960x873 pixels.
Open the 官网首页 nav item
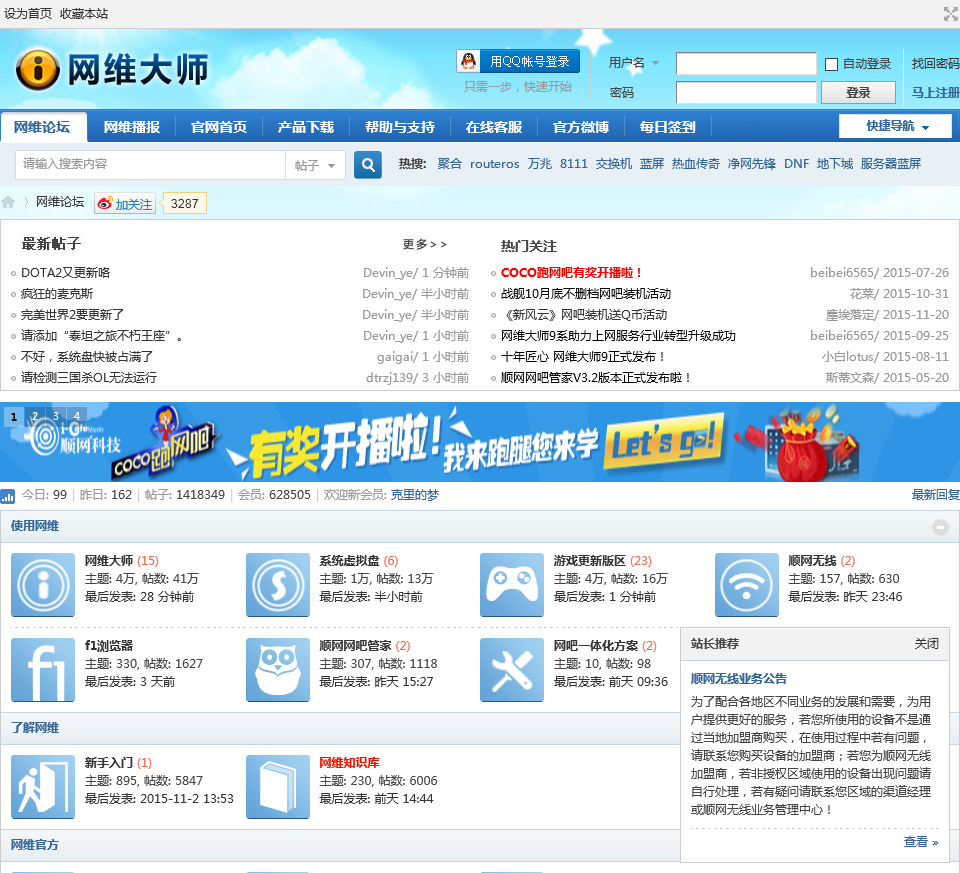(x=219, y=127)
